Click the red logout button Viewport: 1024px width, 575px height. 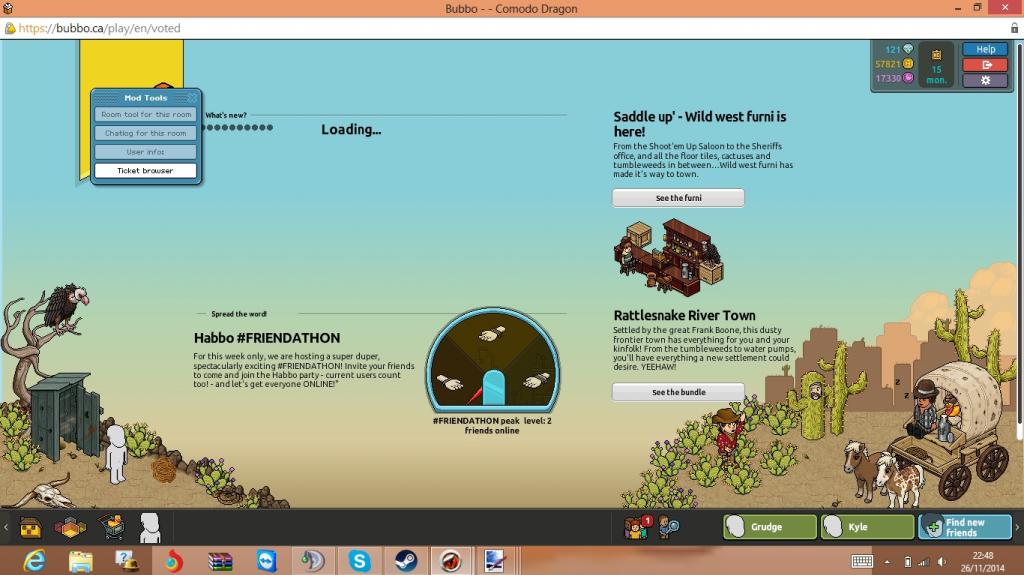(985, 65)
